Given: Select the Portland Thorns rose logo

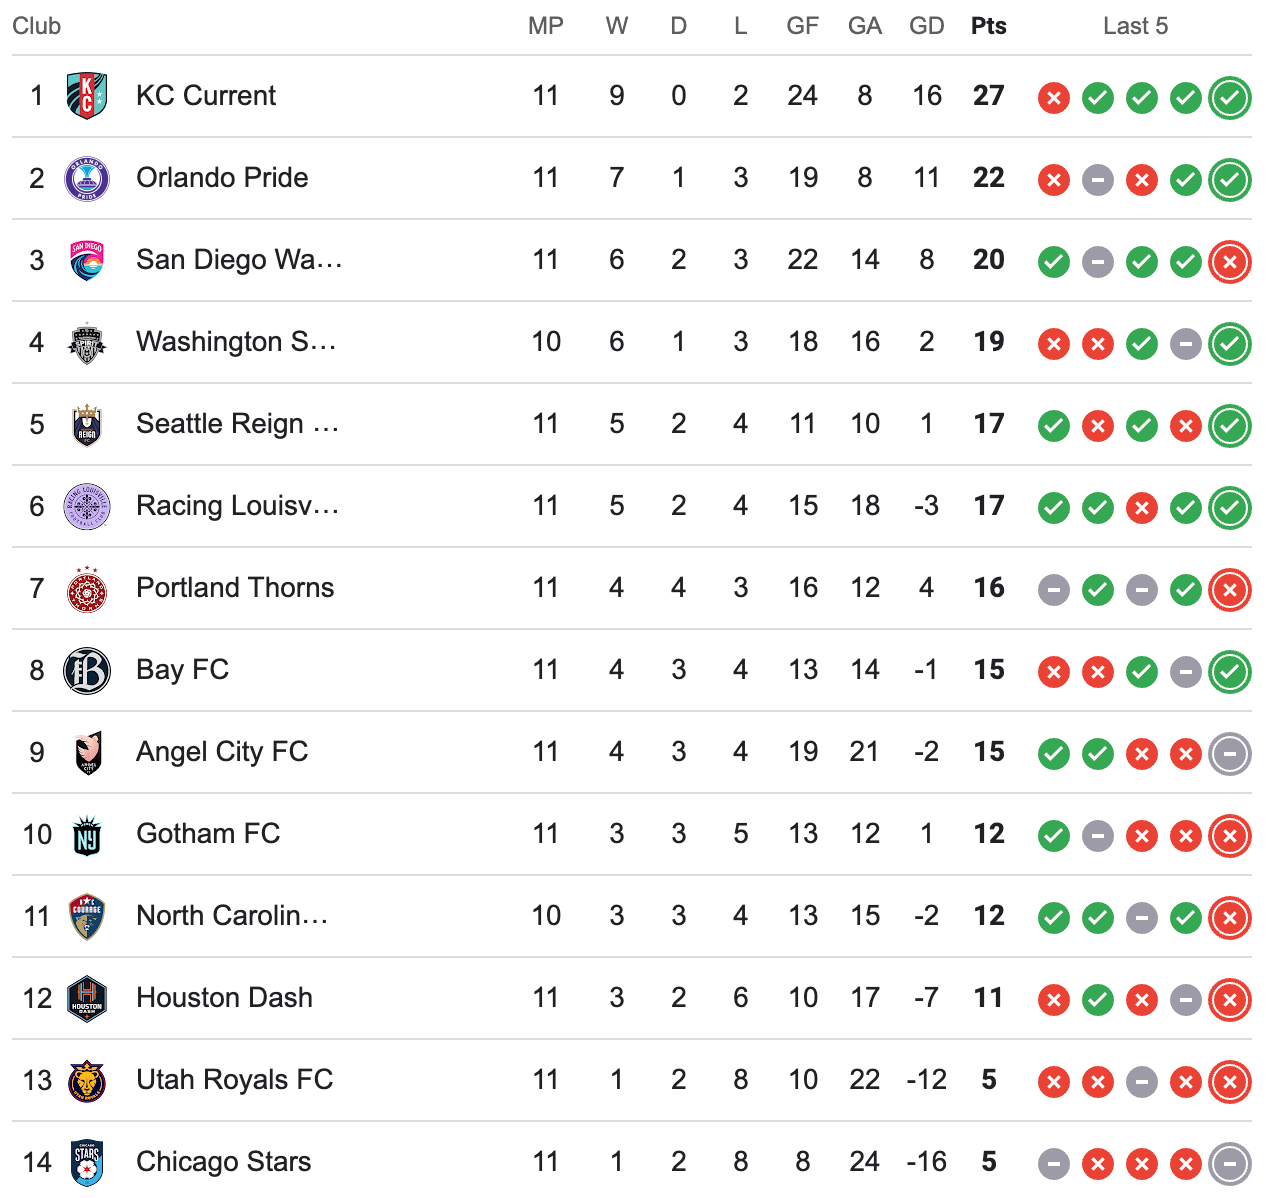Looking at the screenshot, I should [x=87, y=588].
